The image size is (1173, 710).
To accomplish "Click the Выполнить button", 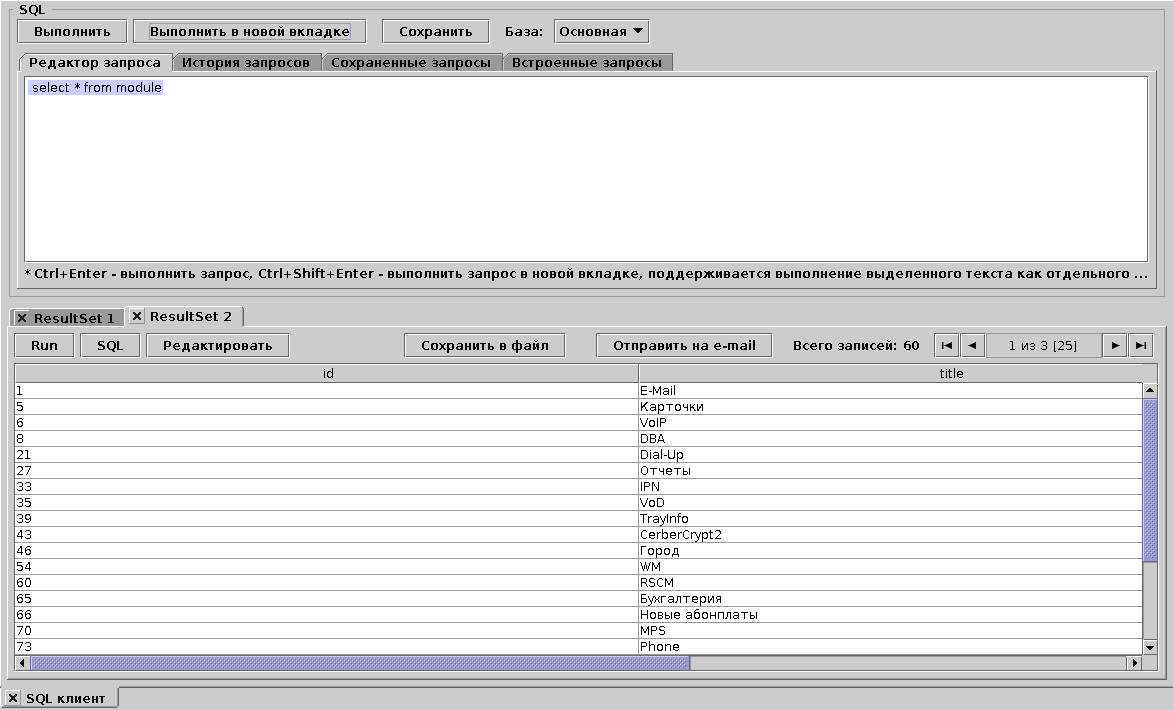I will point(72,30).
